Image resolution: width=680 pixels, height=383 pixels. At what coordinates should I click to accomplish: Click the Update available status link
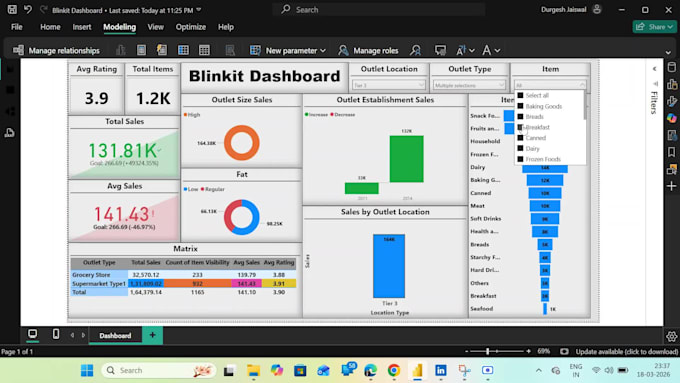pos(627,352)
